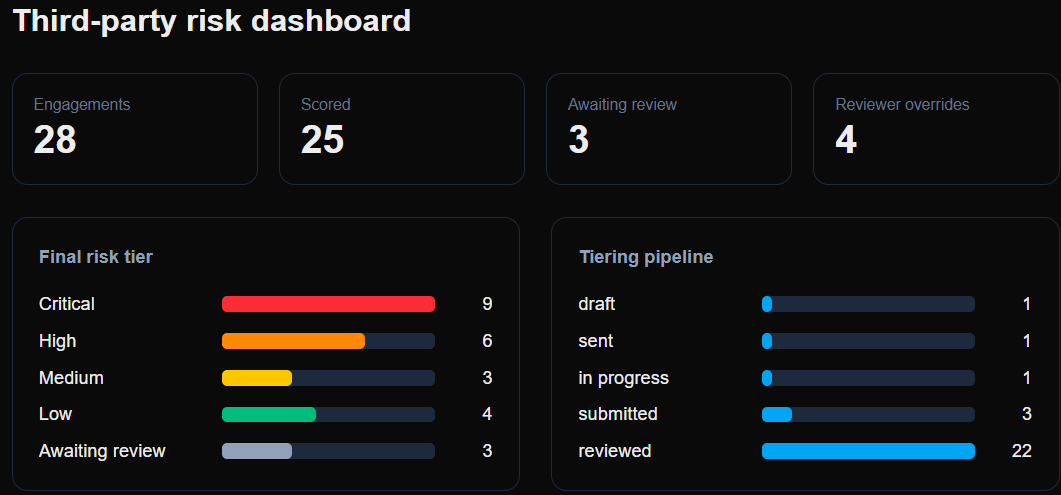The width and height of the screenshot is (1061, 495).
Task: Select the reviewed stage label
Action: 614,451
